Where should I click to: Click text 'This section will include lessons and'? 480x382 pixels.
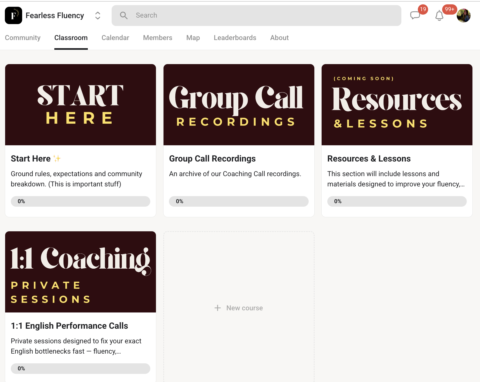383,174
